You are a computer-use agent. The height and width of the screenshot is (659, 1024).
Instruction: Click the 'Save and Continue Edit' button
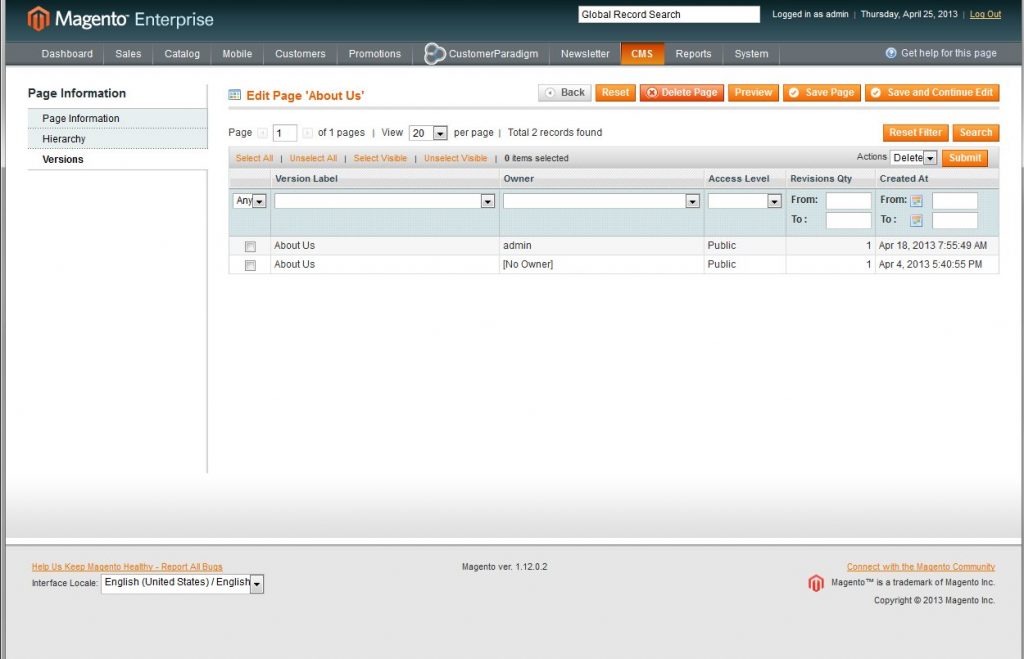click(x=931, y=92)
